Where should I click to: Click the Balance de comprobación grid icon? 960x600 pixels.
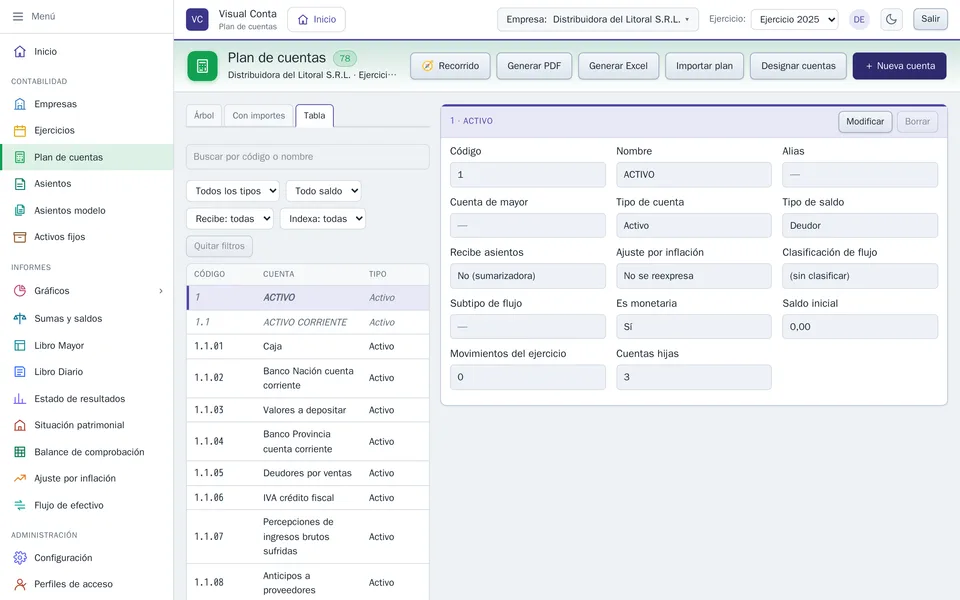(x=20, y=452)
